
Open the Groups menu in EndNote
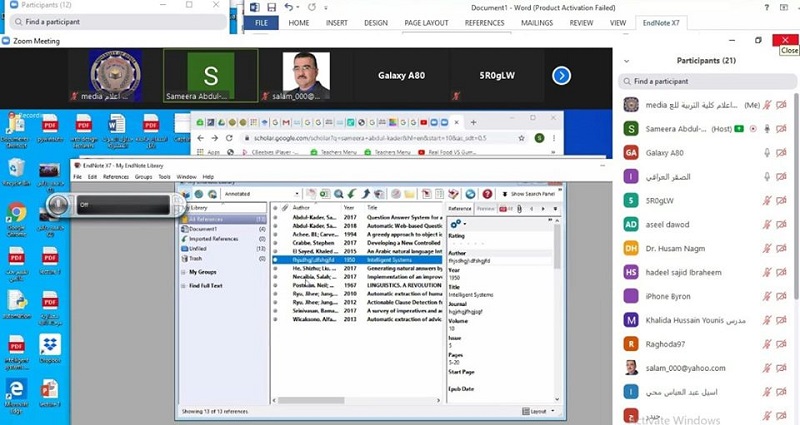pos(143,177)
